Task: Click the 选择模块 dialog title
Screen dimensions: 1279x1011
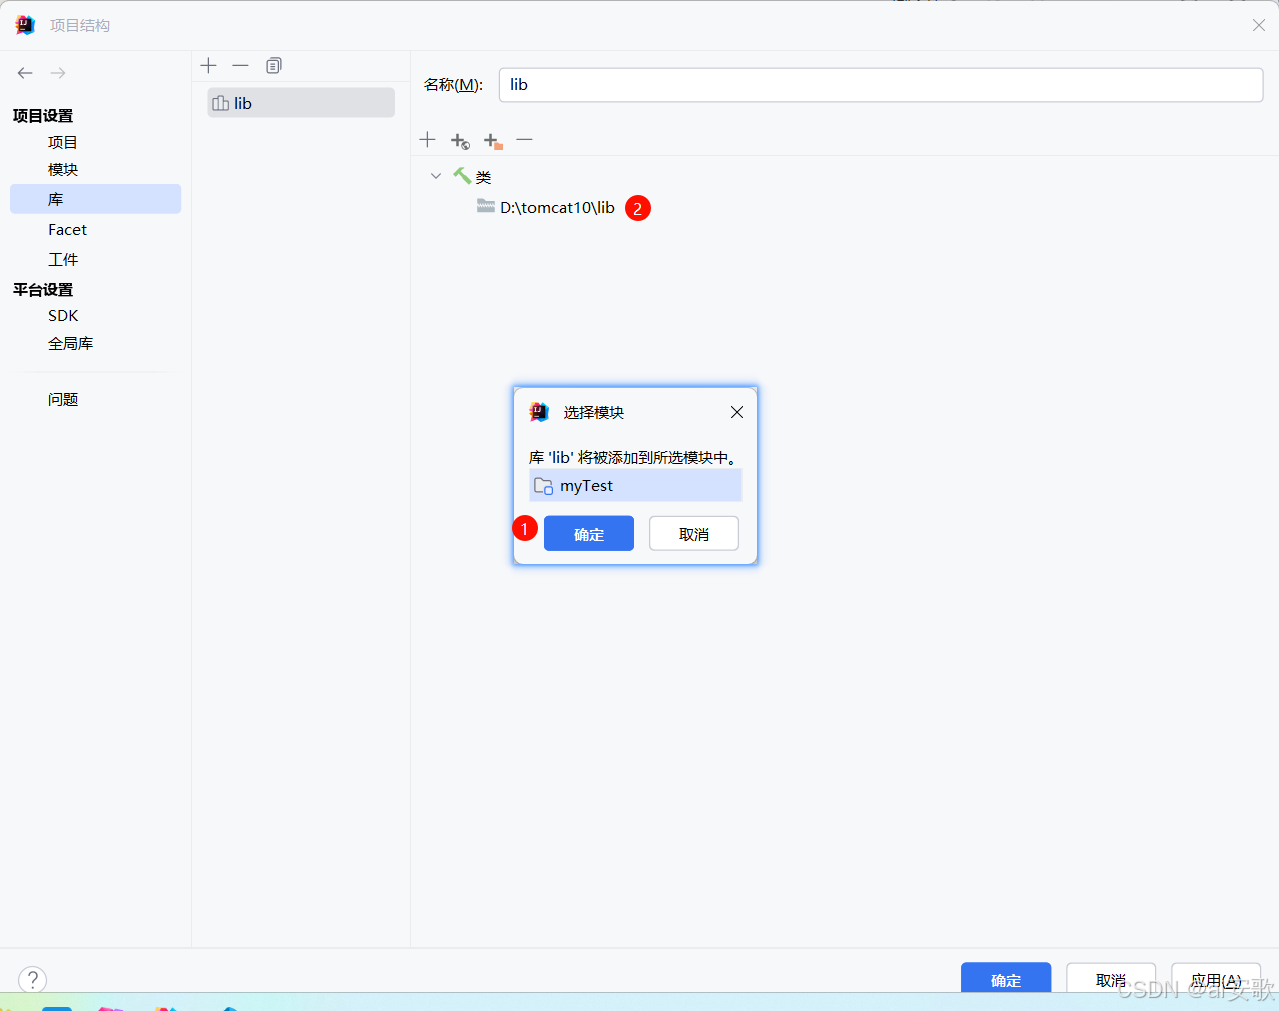Action: (x=593, y=412)
